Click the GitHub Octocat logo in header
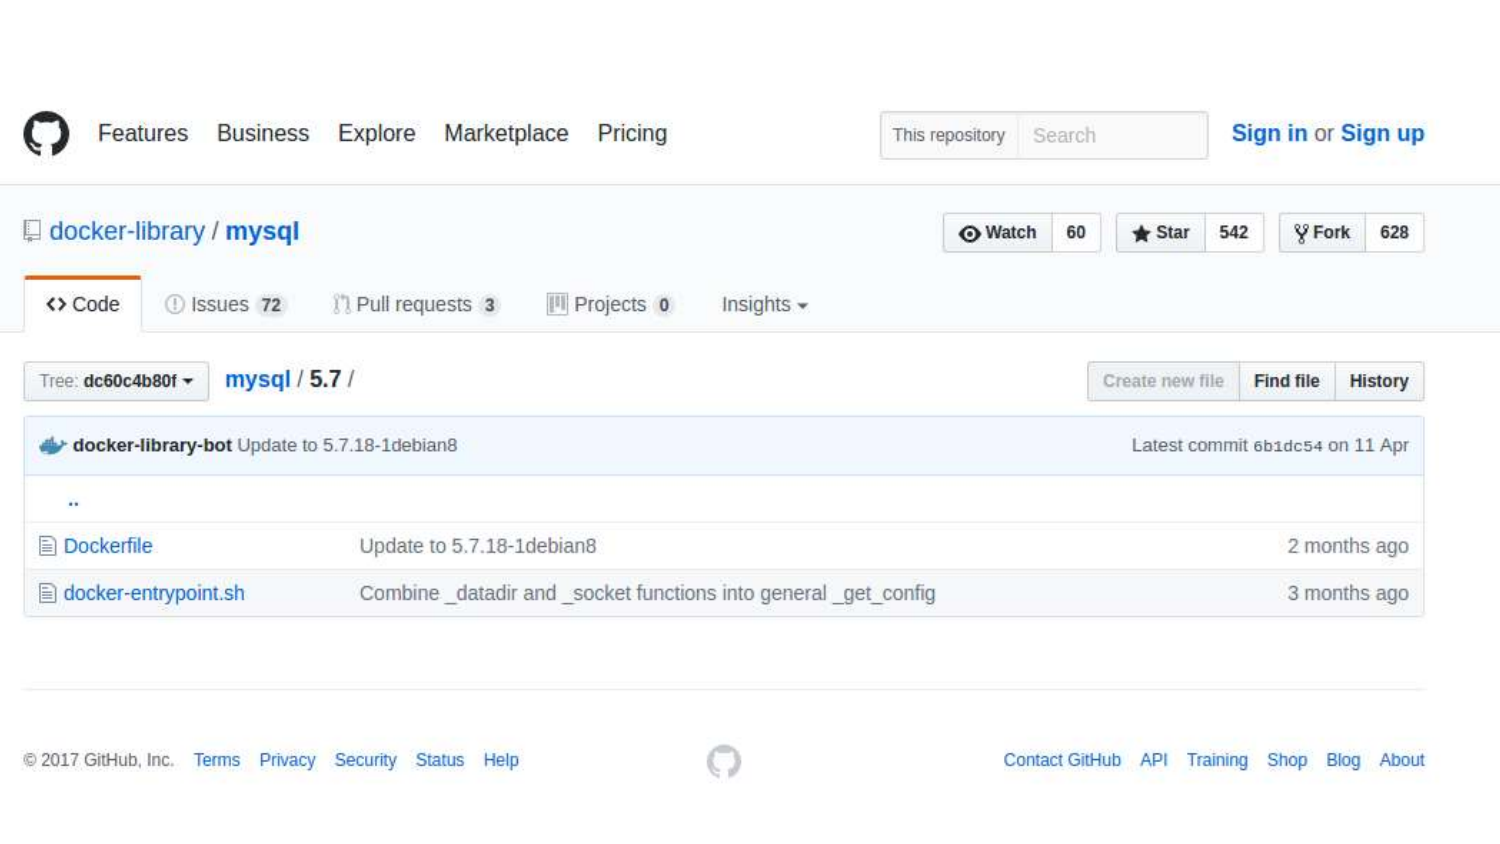Viewport: 1500px width, 844px height. pyautogui.click(x=46, y=134)
